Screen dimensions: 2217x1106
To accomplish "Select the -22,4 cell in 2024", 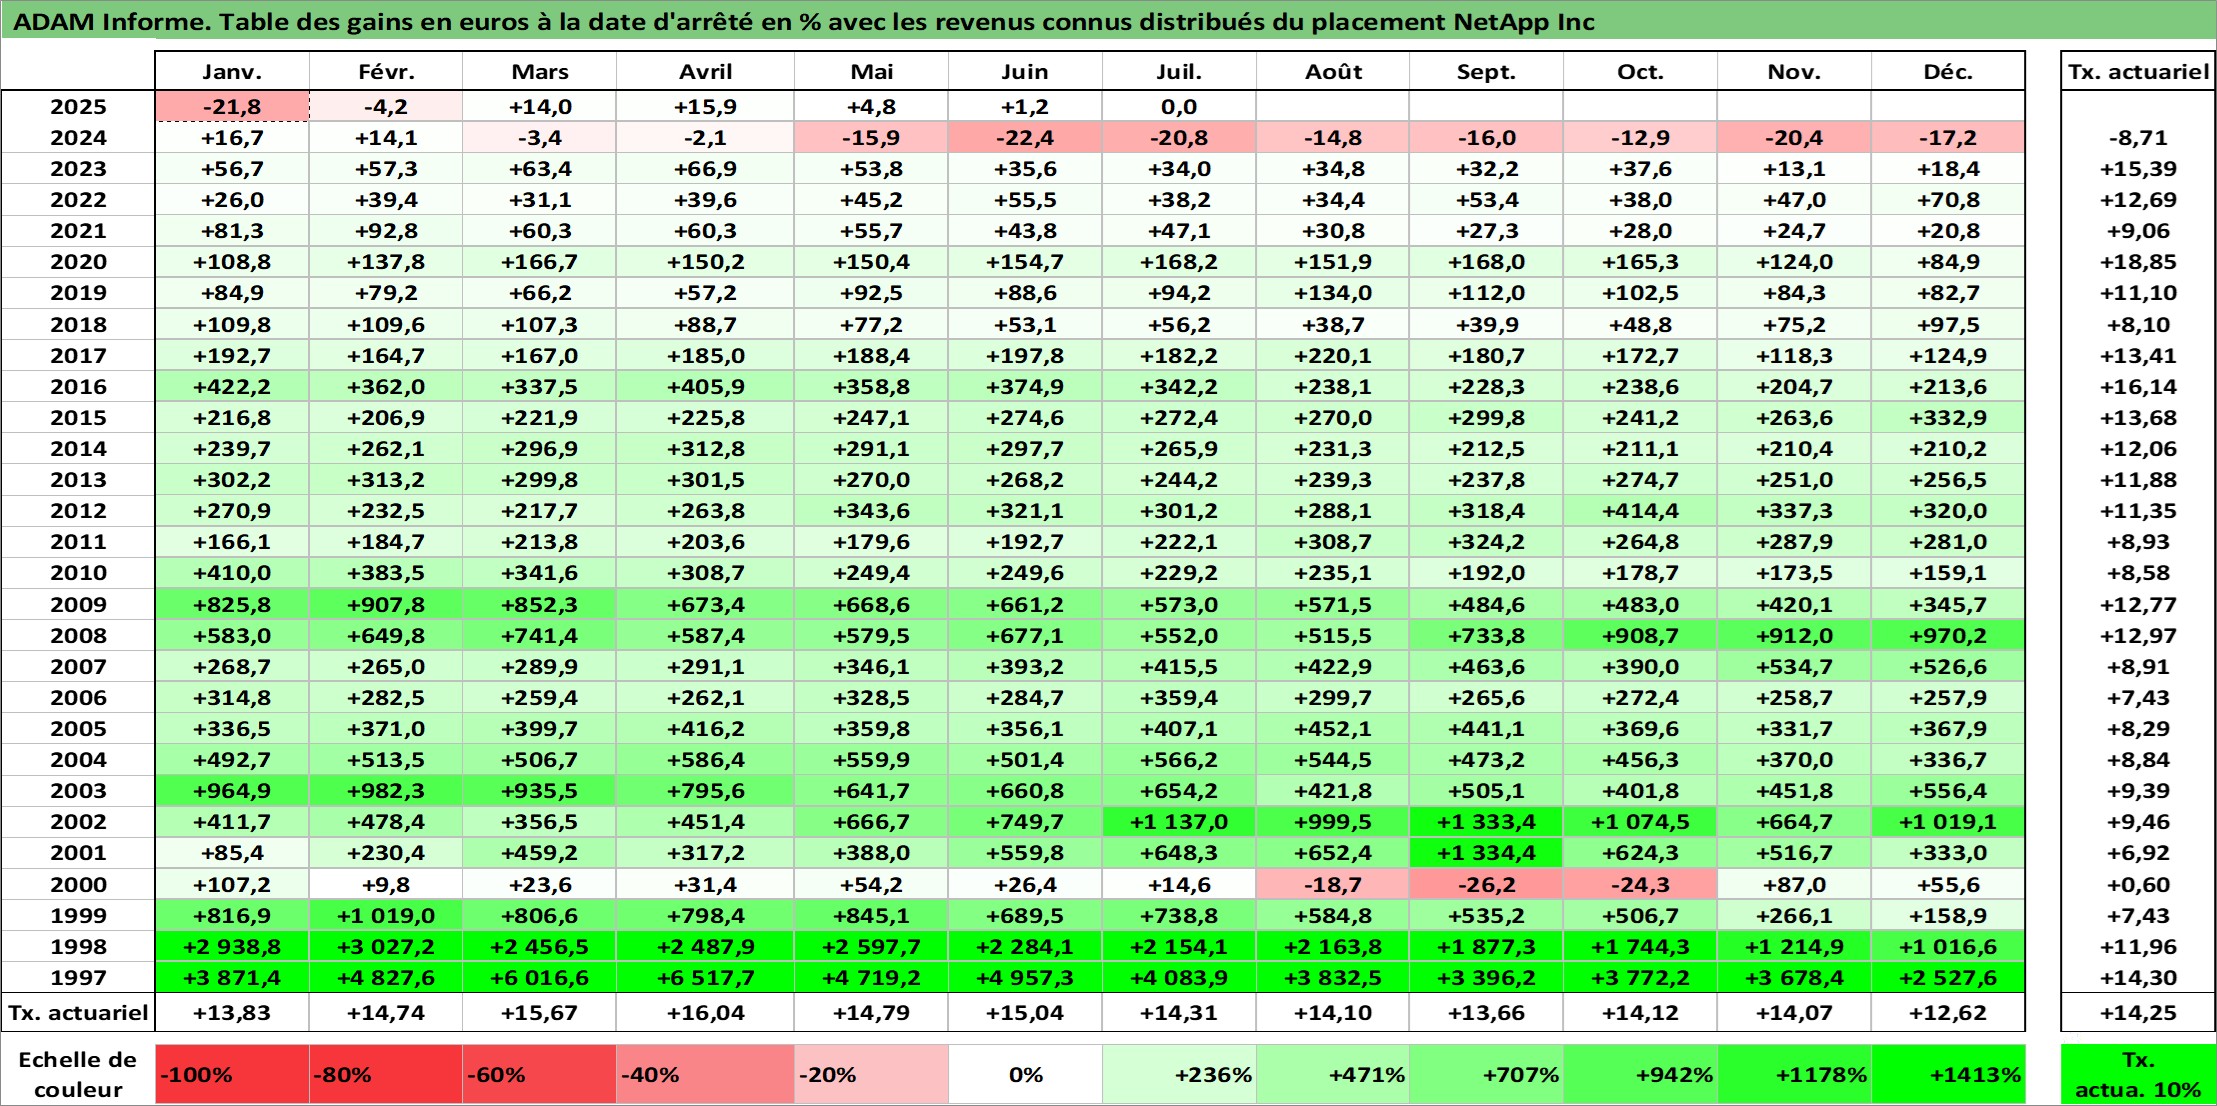I will click(1025, 138).
